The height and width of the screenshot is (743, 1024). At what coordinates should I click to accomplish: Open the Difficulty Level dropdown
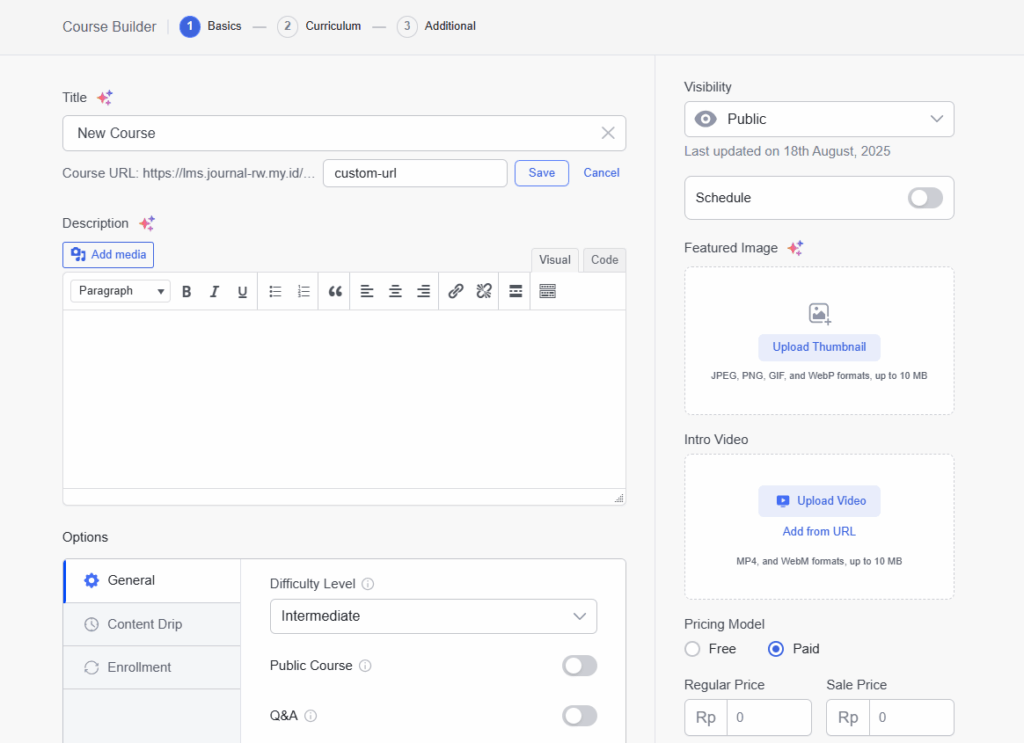[x=433, y=616]
